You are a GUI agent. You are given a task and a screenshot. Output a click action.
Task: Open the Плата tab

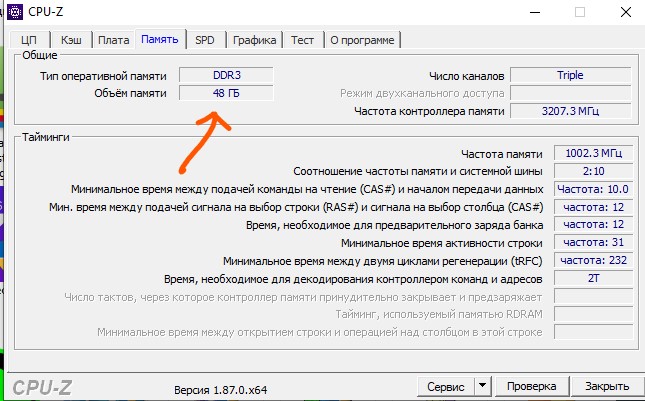(114, 40)
